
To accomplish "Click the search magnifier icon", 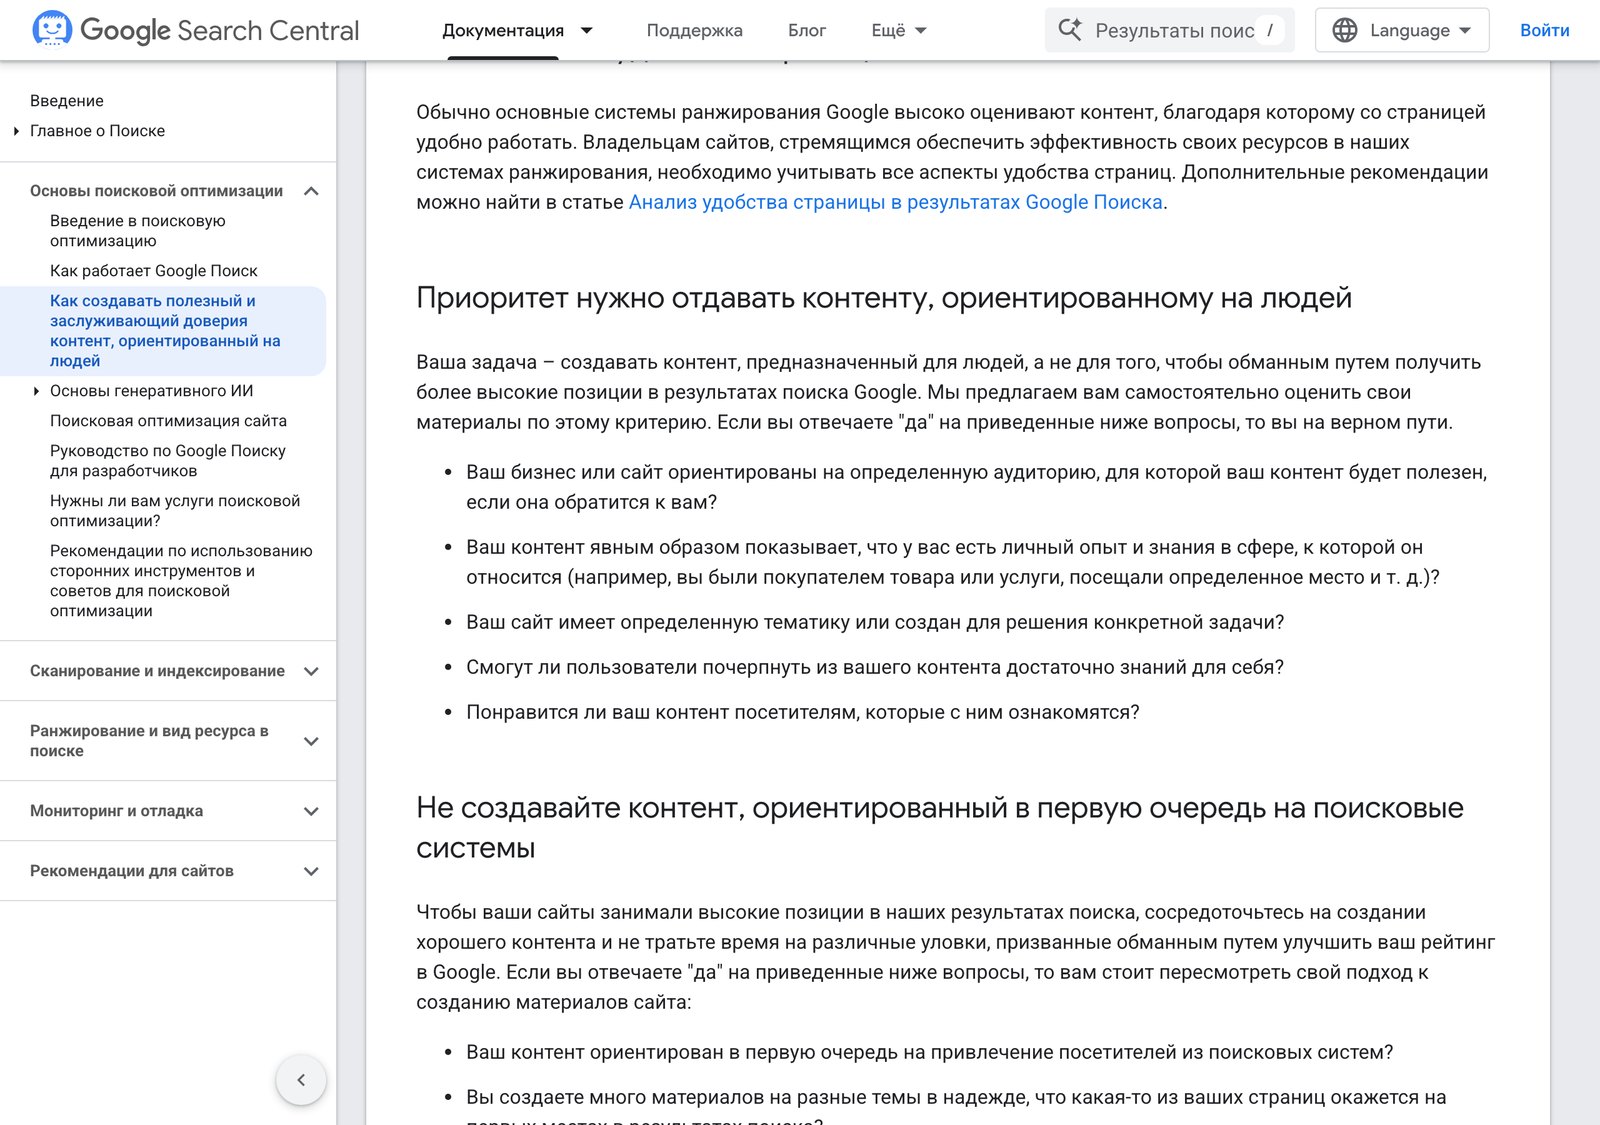I will [1069, 30].
